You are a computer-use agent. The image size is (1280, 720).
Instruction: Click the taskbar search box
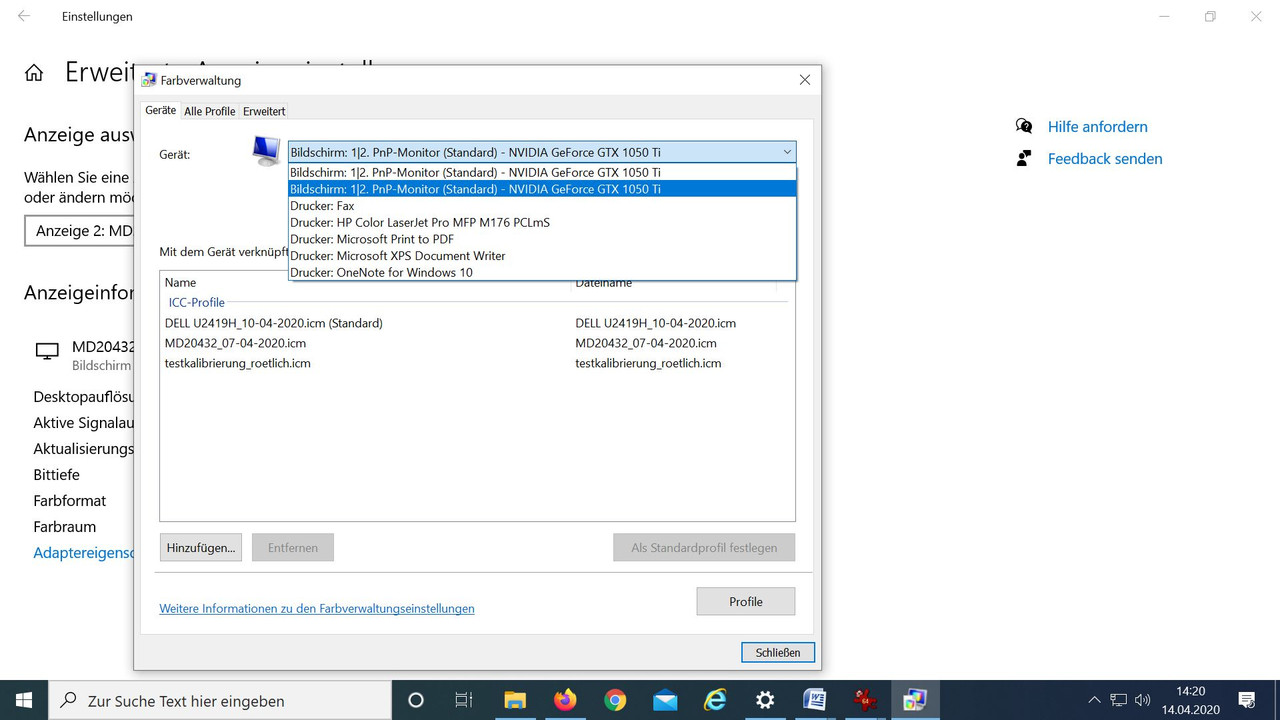point(220,700)
